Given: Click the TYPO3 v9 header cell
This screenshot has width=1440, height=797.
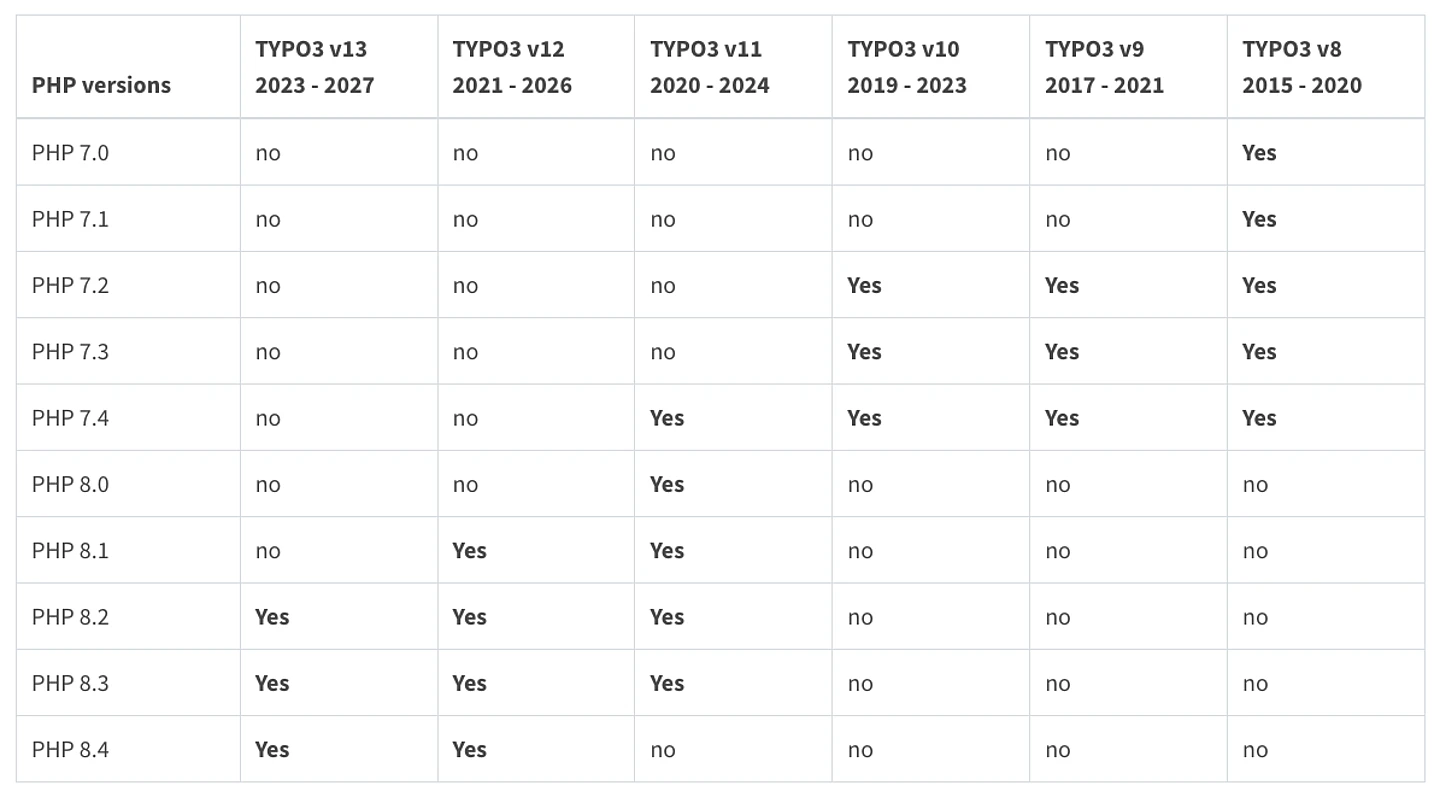Looking at the screenshot, I should tap(1104, 67).
